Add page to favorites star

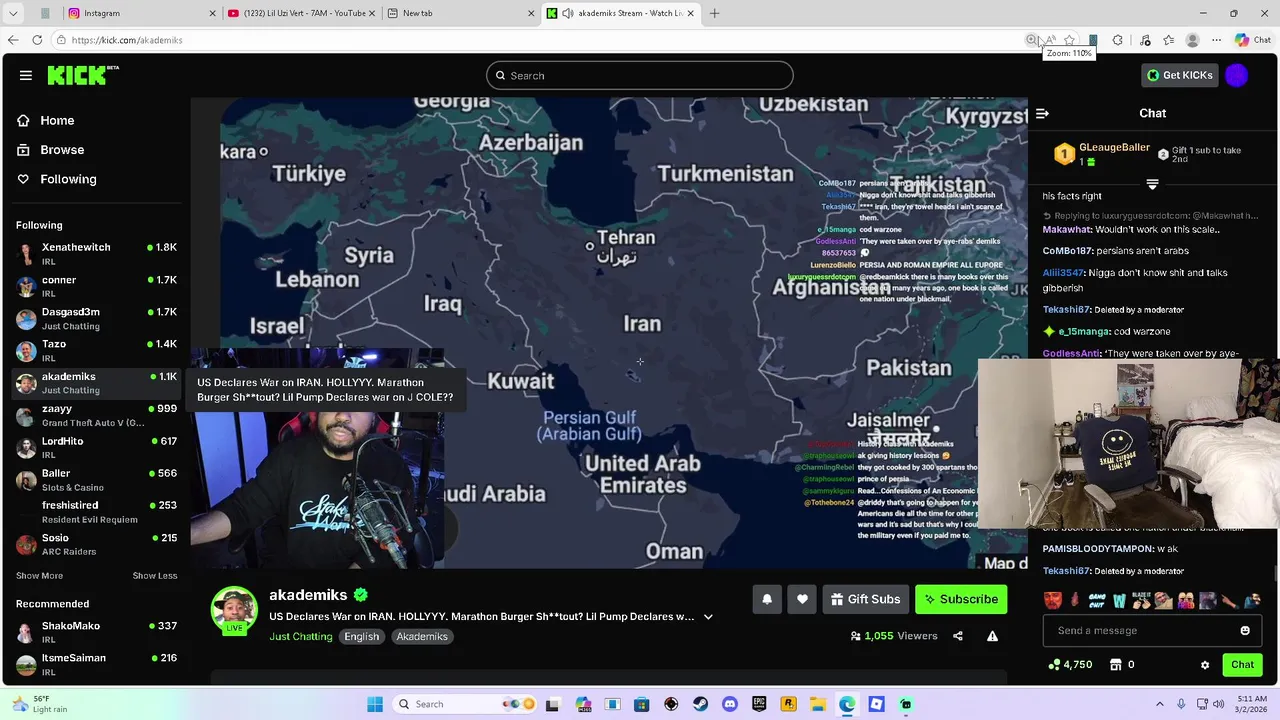1069,40
